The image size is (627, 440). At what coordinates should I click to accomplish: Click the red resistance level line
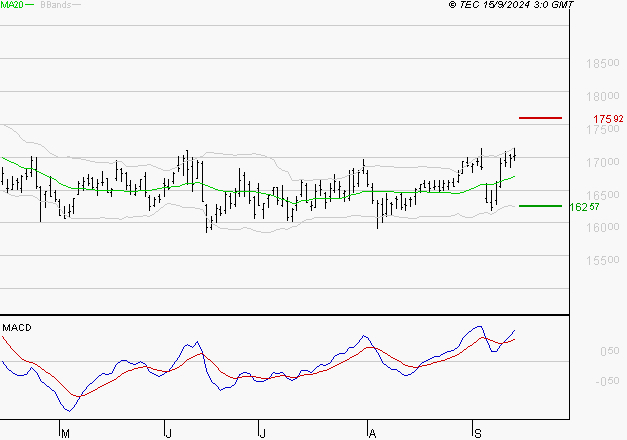click(x=540, y=118)
